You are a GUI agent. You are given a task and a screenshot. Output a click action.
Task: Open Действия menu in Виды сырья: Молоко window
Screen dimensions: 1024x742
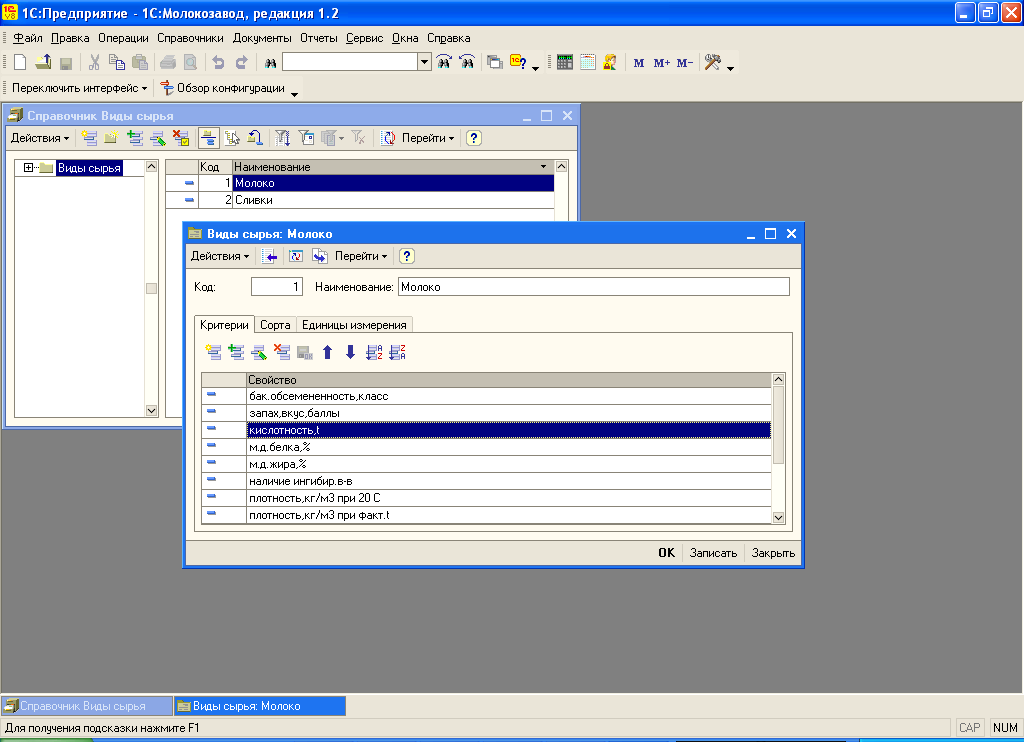[x=220, y=256]
